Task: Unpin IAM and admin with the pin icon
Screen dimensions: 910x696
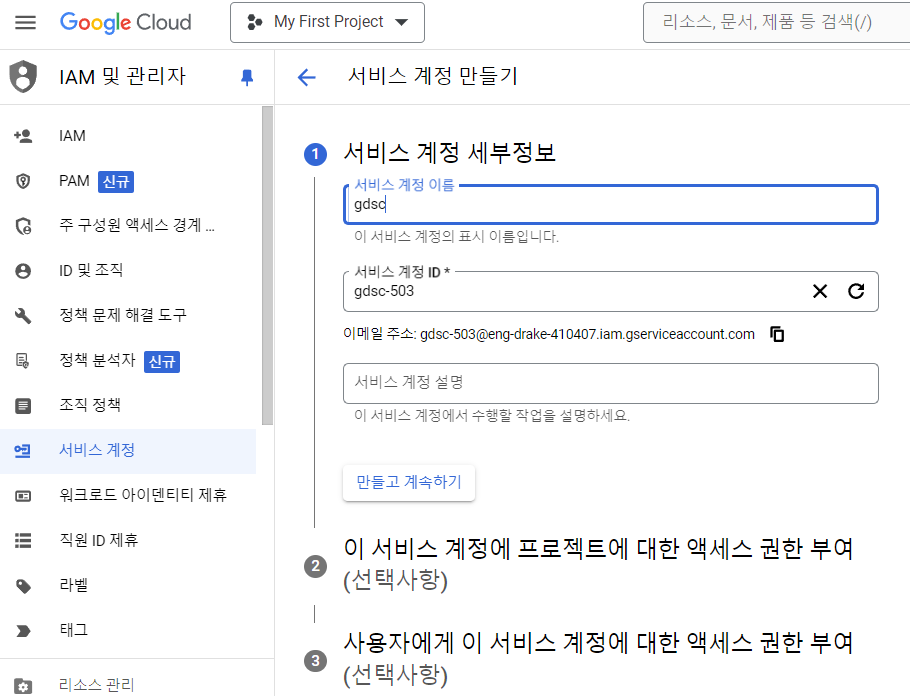Action: tap(247, 77)
